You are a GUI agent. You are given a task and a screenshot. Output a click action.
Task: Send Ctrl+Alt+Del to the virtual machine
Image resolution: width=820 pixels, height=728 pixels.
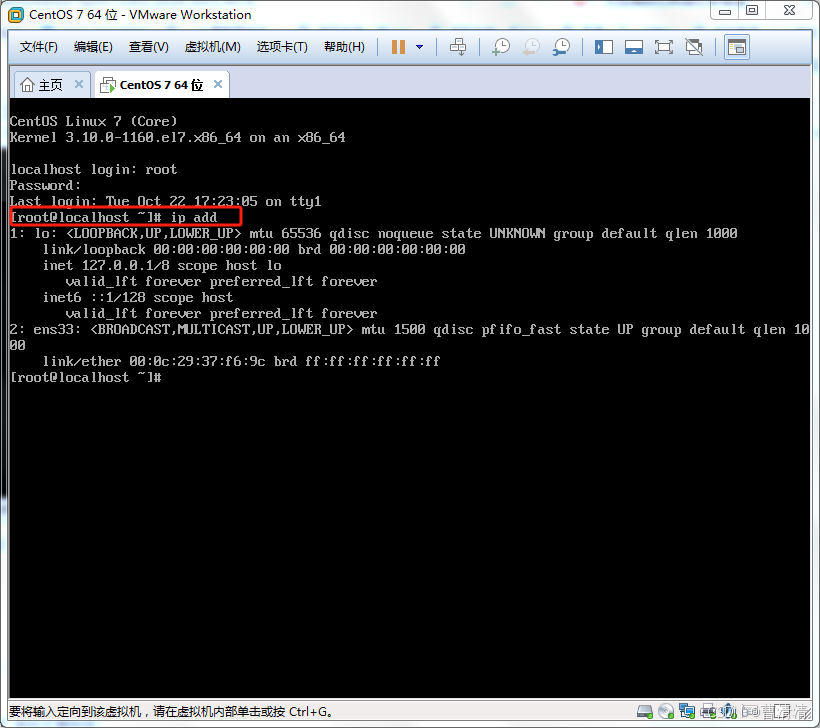pos(458,46)
